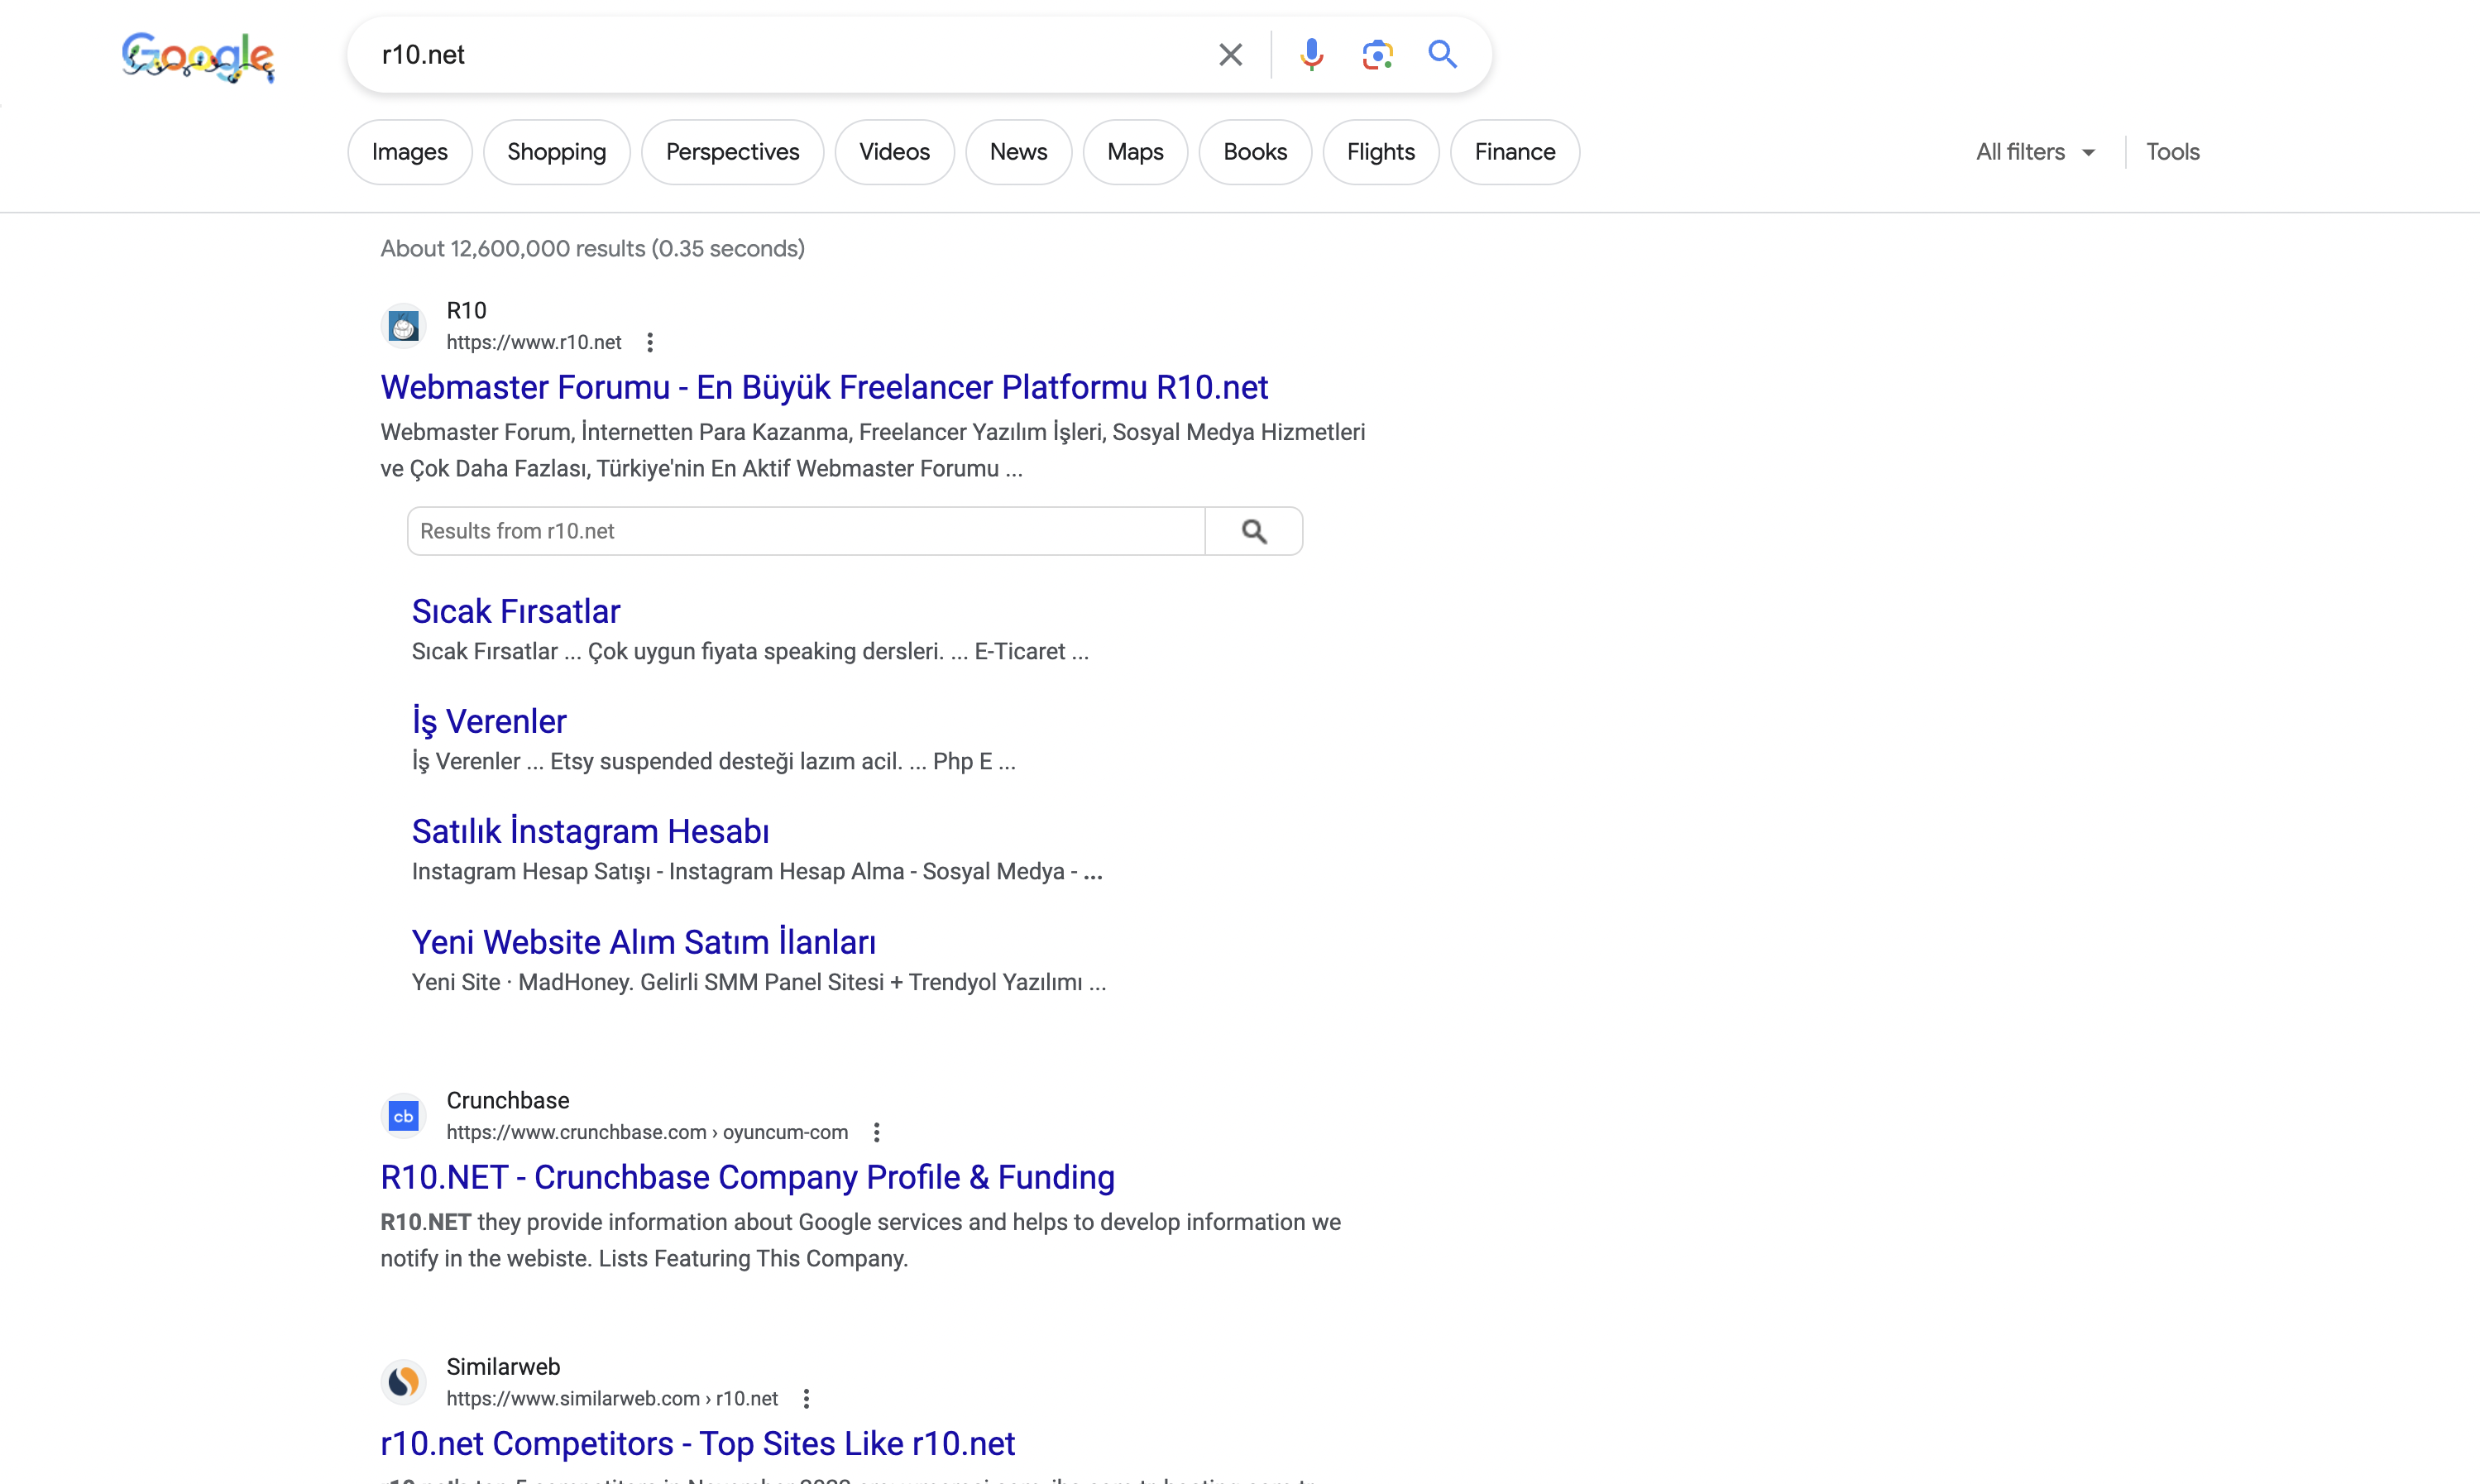The height and width of the screenshot is (1484, 2480).
Task: Open the Similarweb result options menu
Action: pyautogui.click(x=807, y=1398)
